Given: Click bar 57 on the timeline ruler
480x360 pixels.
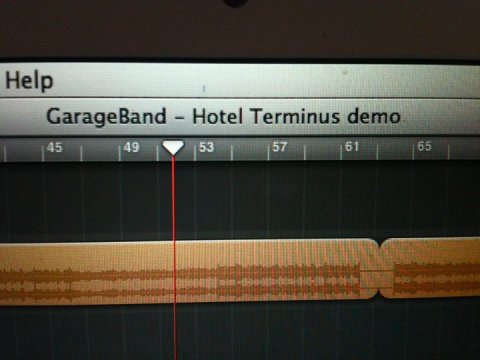Looking at the screenshot, I should 279,147.
